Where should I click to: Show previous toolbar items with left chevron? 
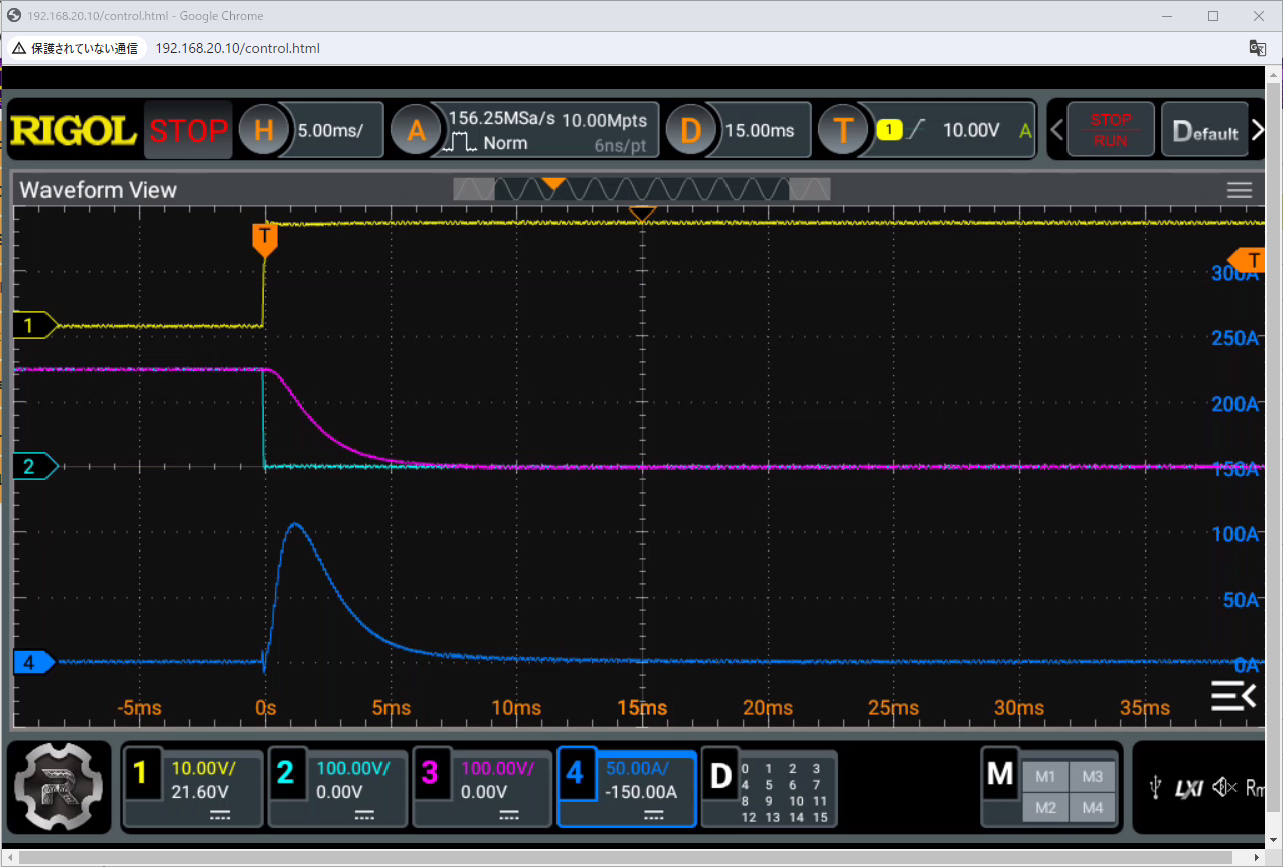(1057, 130)
